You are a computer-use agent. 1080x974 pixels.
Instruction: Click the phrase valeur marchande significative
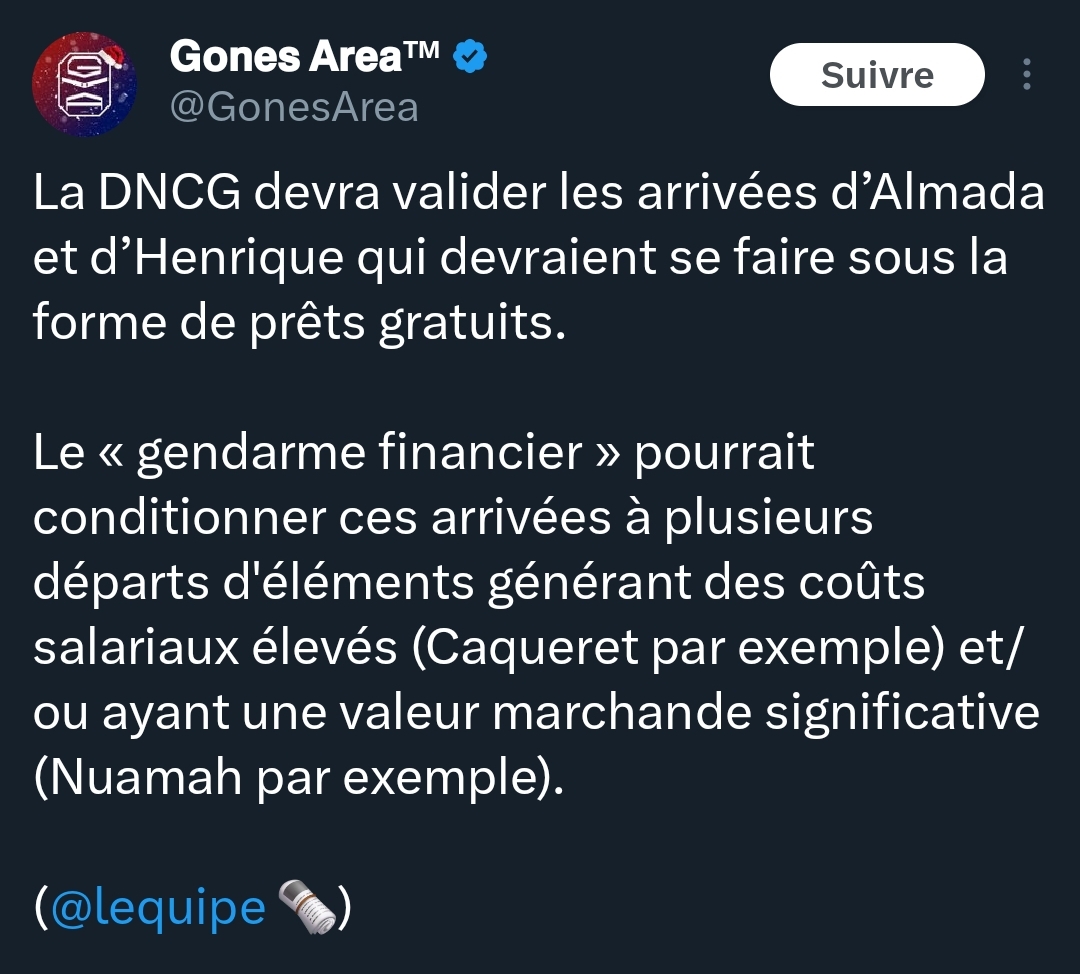click(690, 713)
